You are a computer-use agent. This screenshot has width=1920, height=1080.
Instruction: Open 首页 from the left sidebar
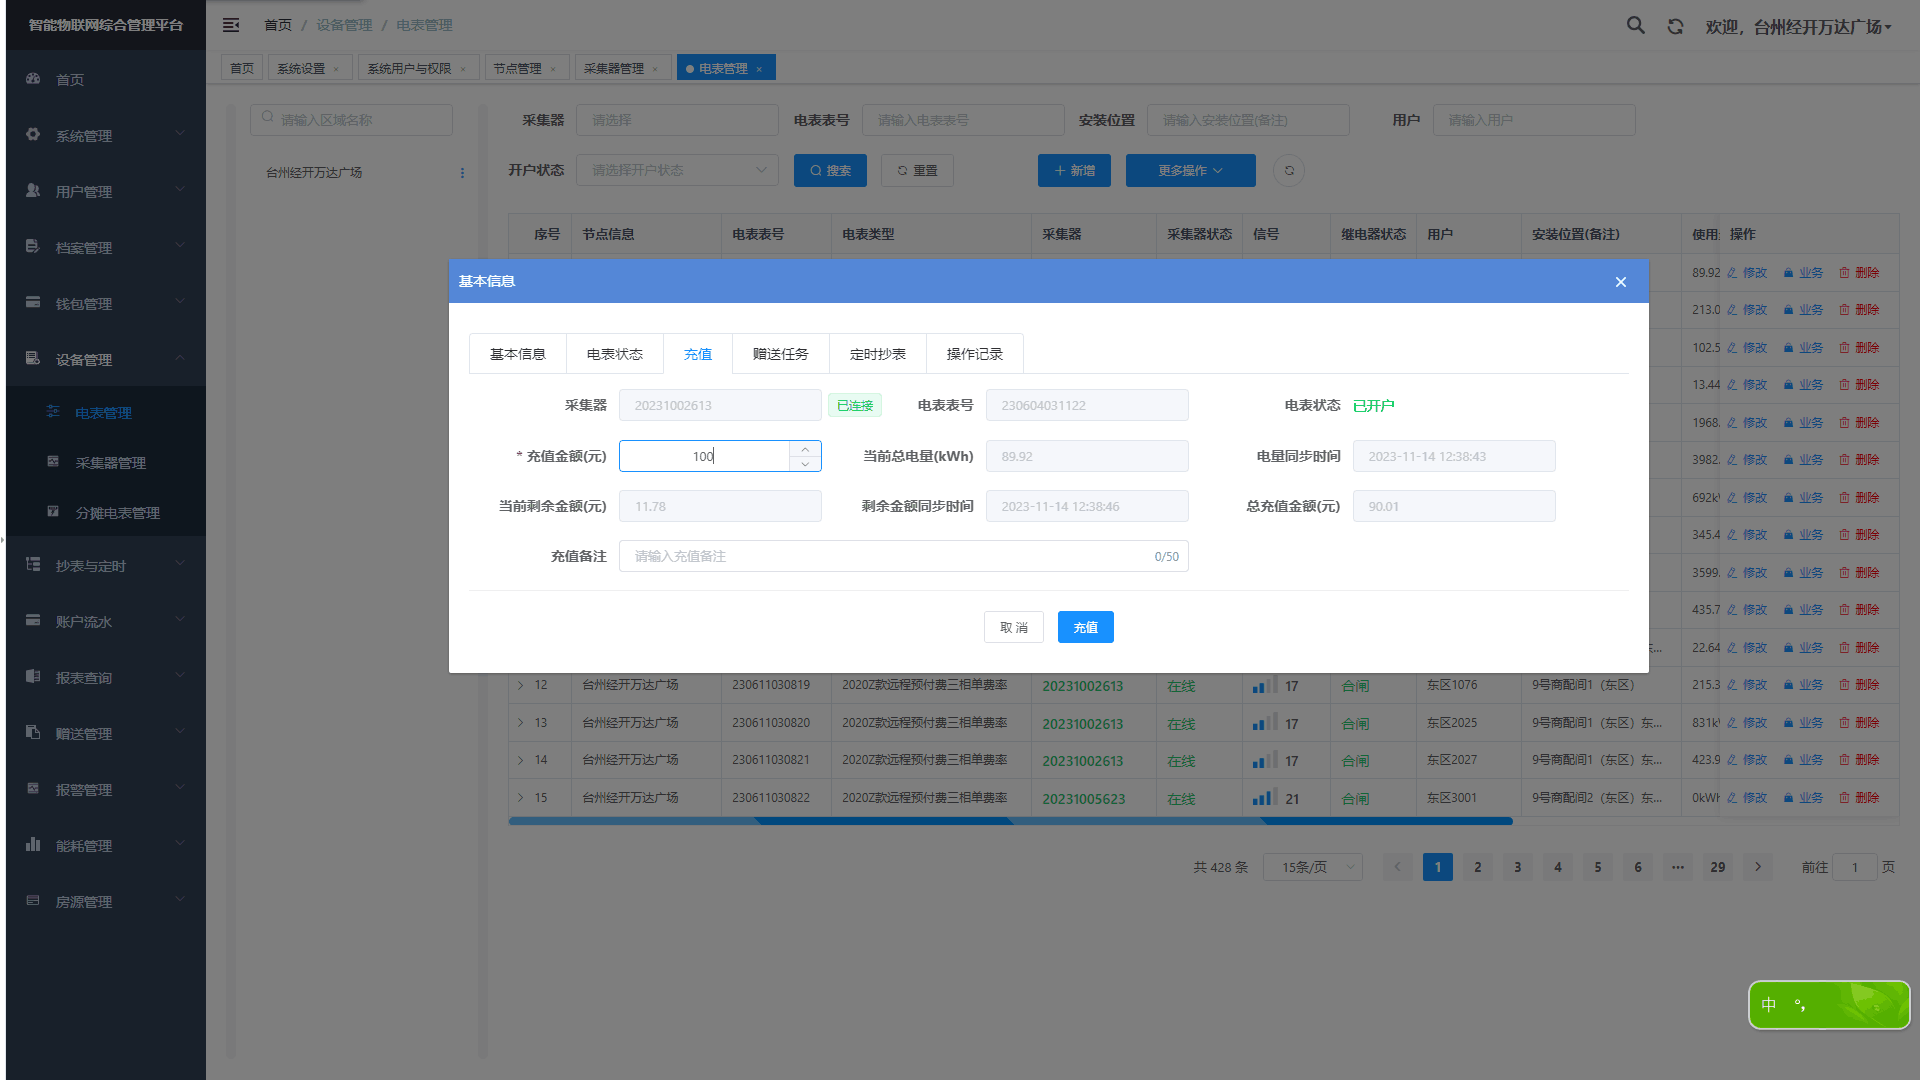[70, 80]
